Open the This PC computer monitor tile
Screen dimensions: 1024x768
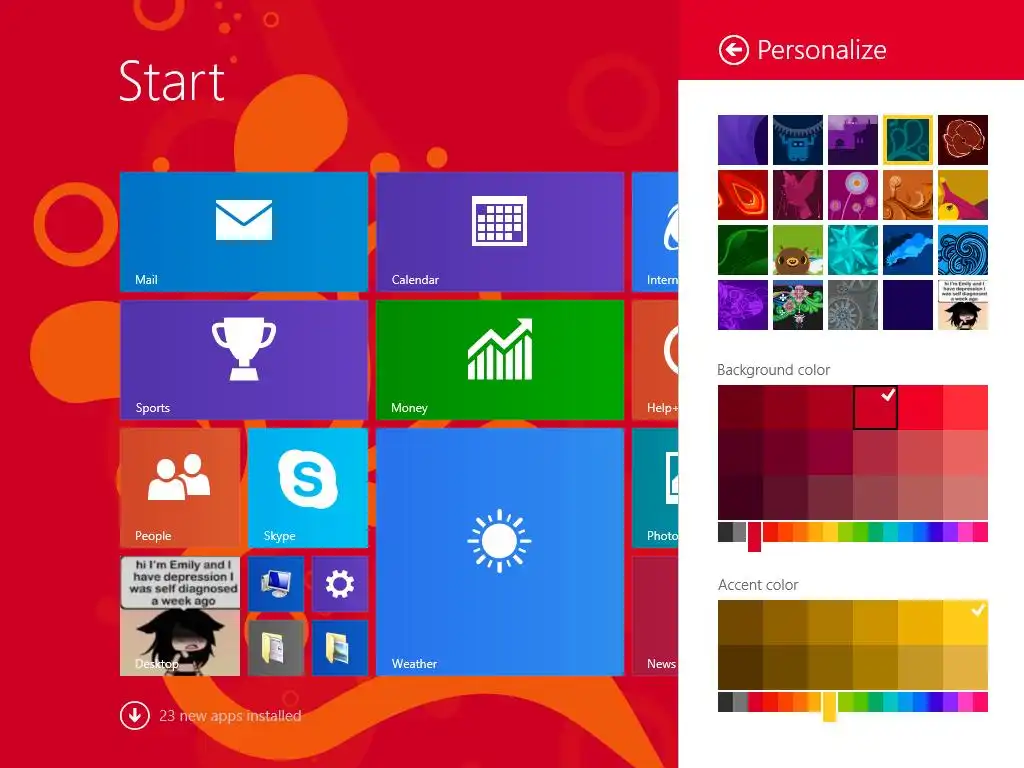point(276,583)
